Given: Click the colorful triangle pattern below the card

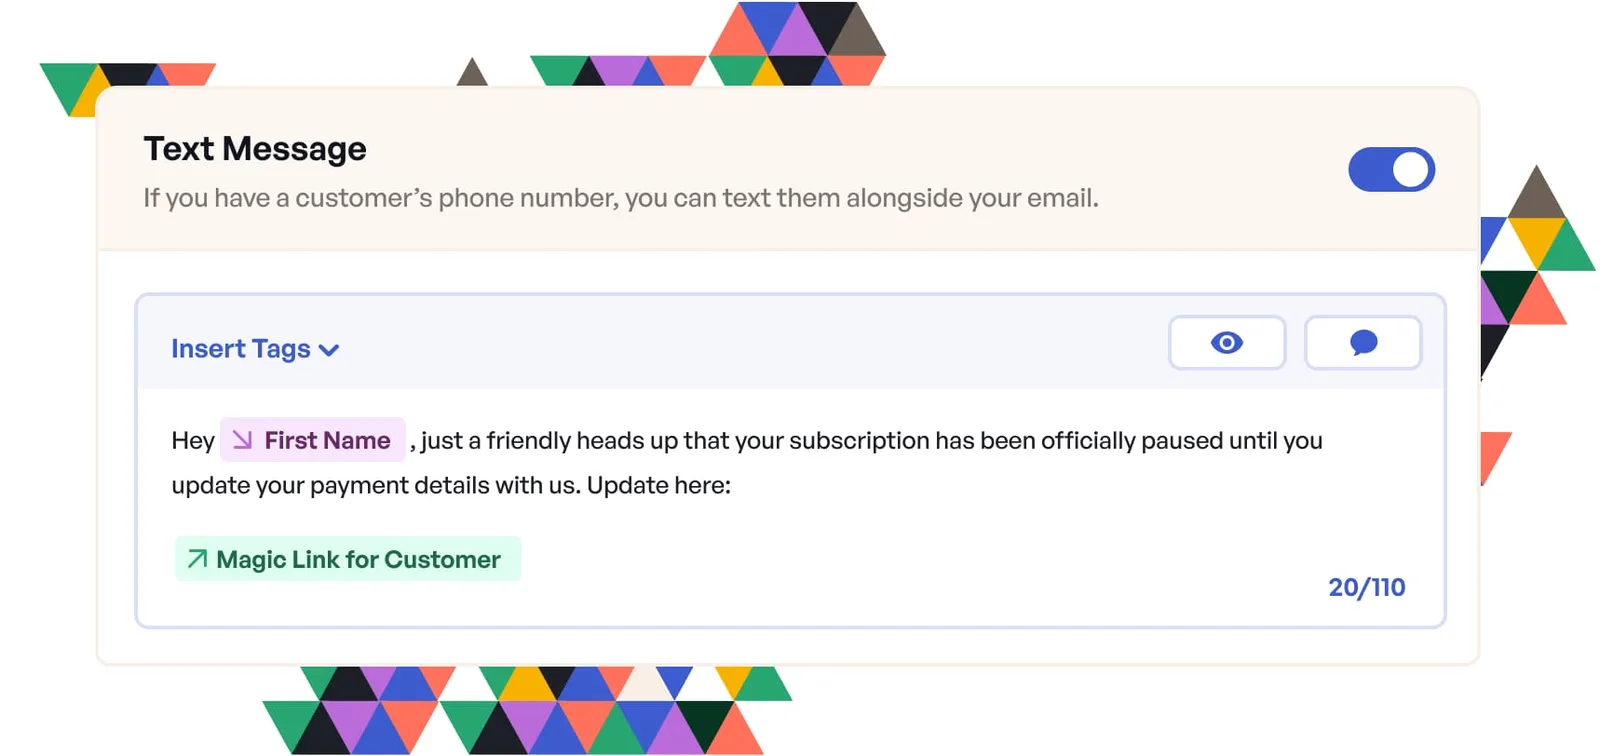Looking at the screenshot, I should (x=527, y=710).
